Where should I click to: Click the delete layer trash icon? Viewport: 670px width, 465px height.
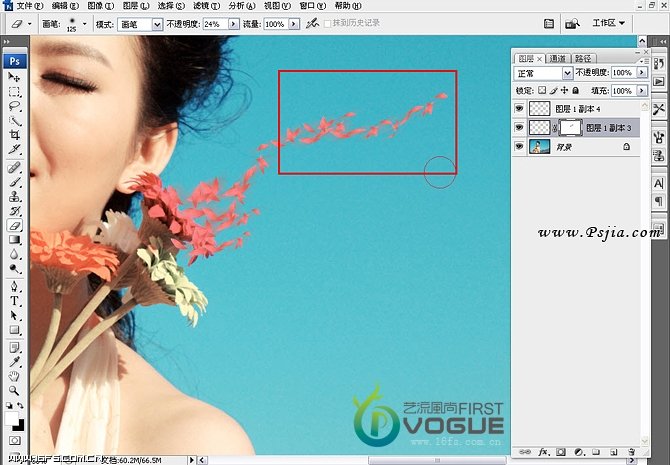tap(631, 452)
